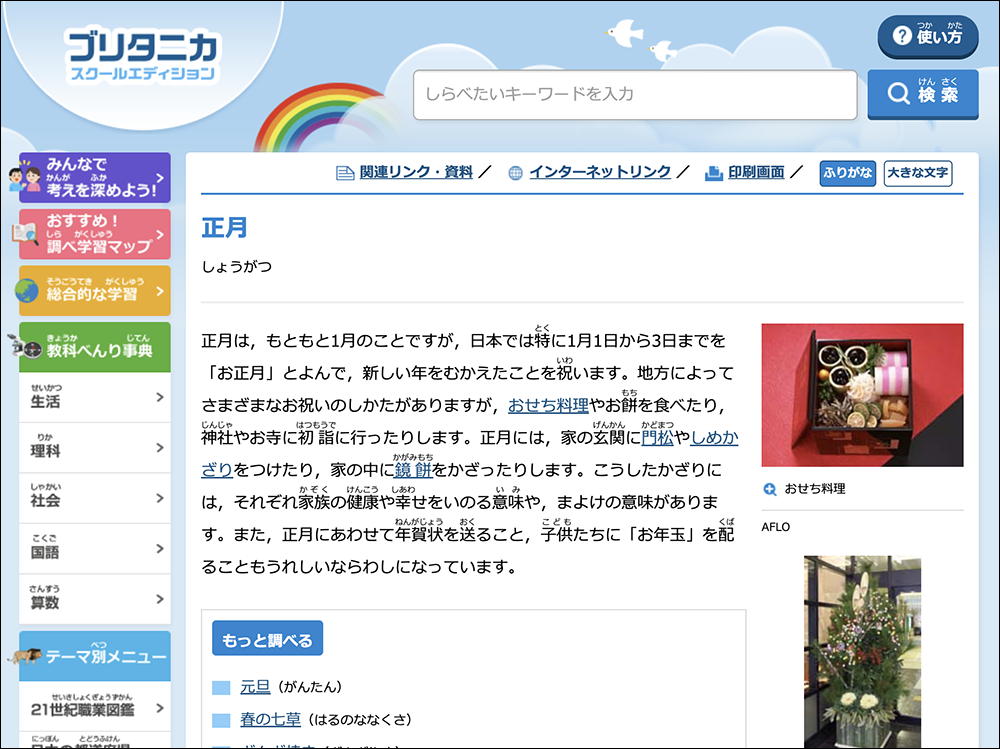
Task: Expand the 社会 subject menu
Action: (95, 498)
